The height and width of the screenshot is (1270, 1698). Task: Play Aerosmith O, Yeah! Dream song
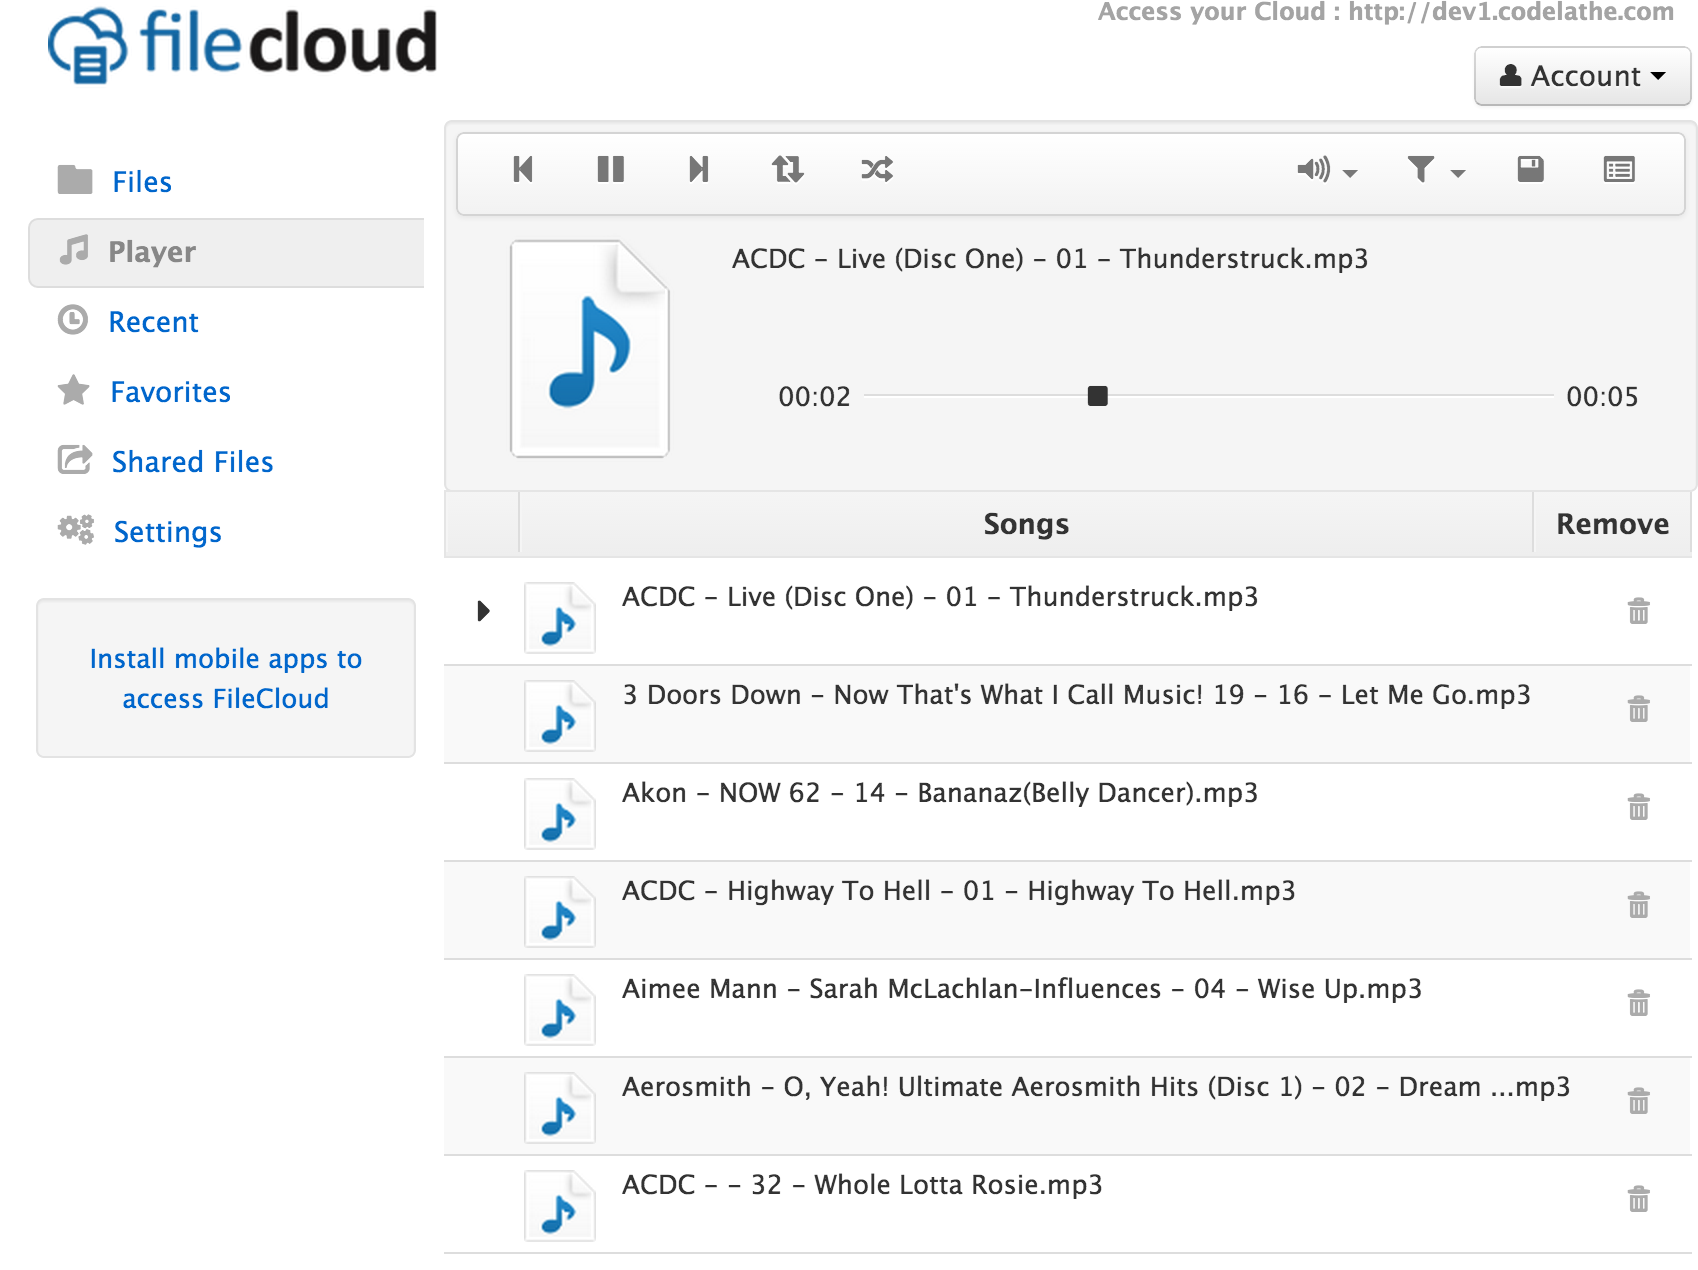point(1096,1087)
